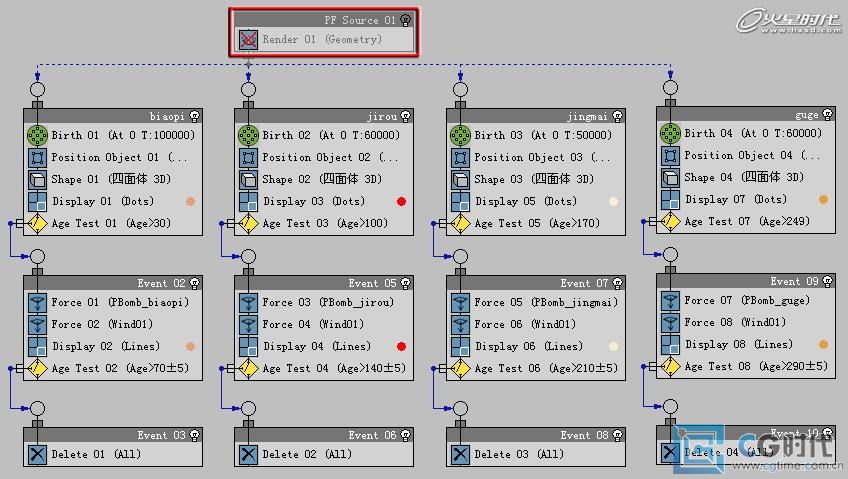
Task: Click the orange color dot of Display 08
Action: click(x=823, y=344)
